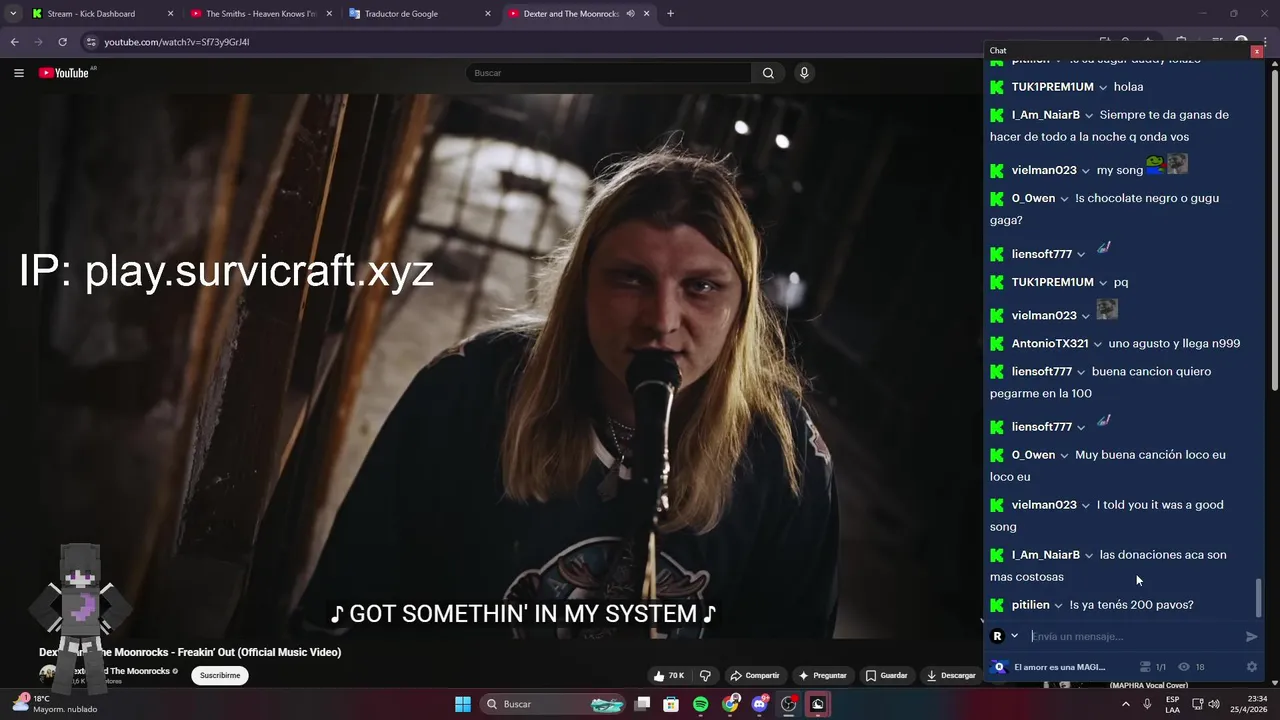Focus the 'Envía un mensaje' chat box

point(1135,636)
